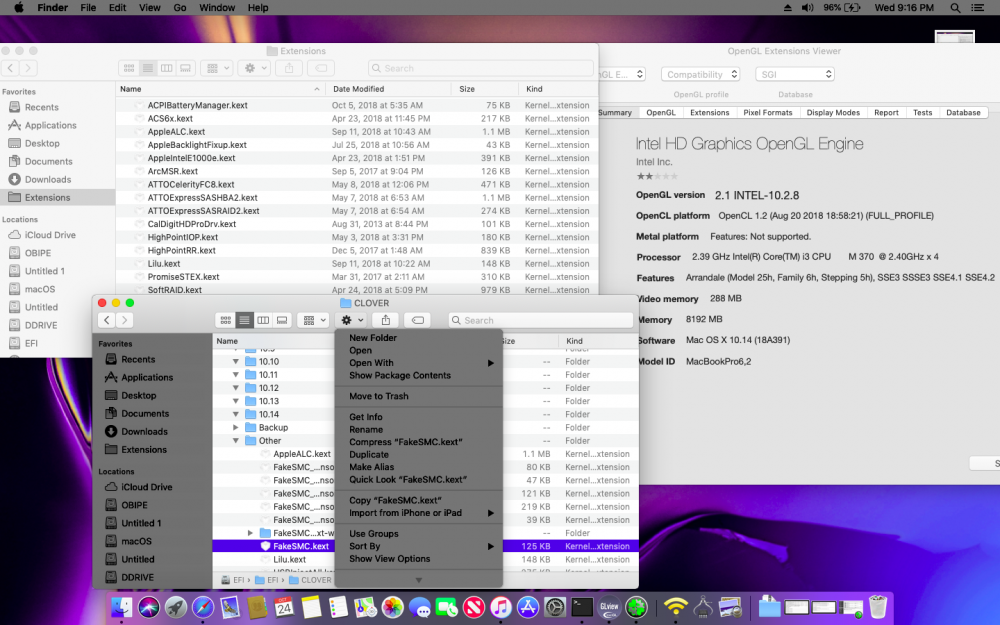Open Spotlight search in the menu bar

(955, 8)
